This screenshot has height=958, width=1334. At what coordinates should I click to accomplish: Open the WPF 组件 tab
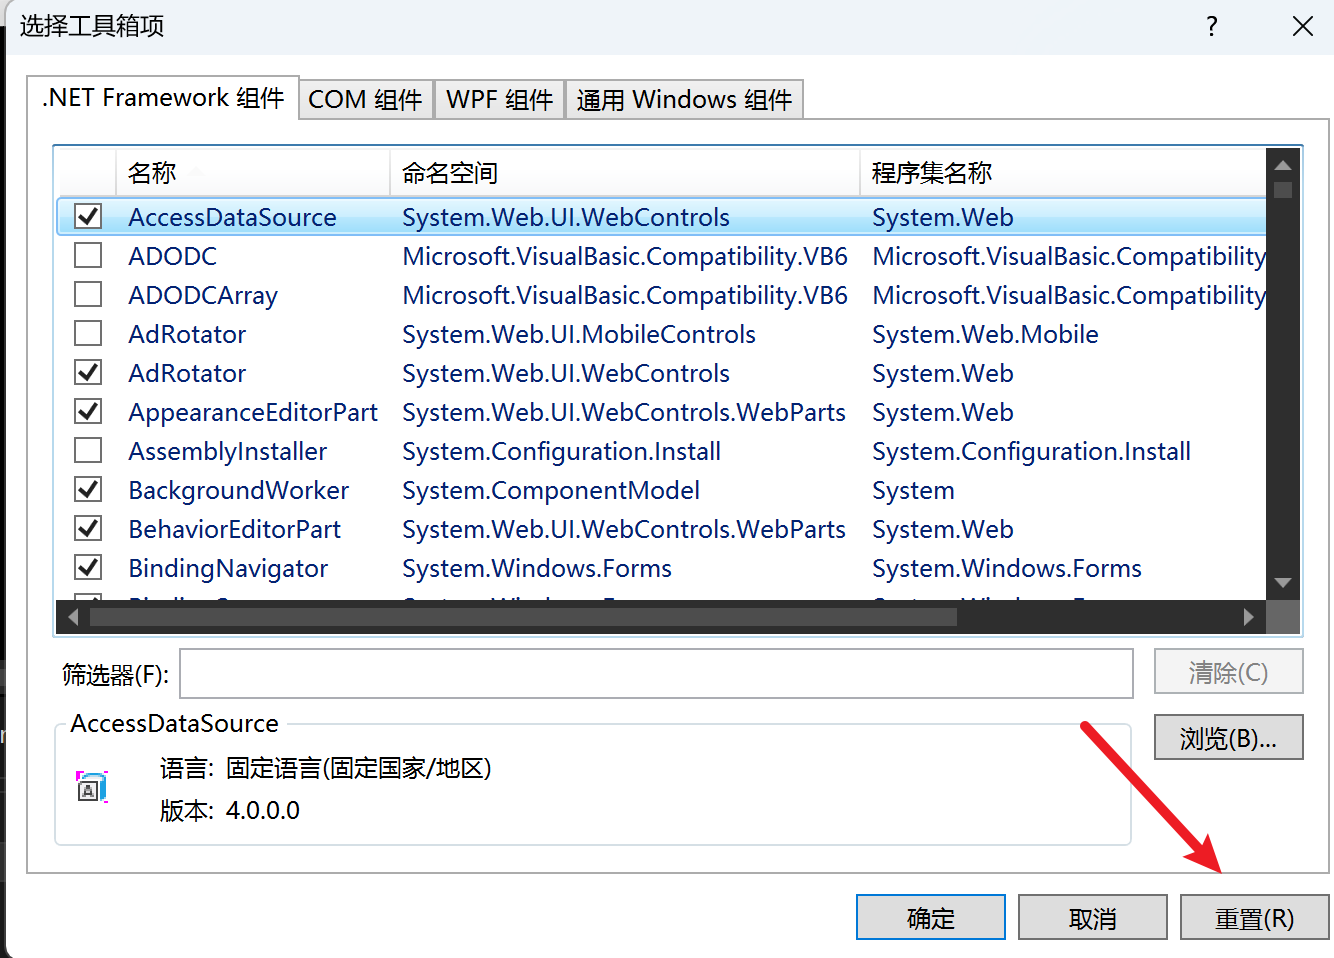click(x=499, y=99)
